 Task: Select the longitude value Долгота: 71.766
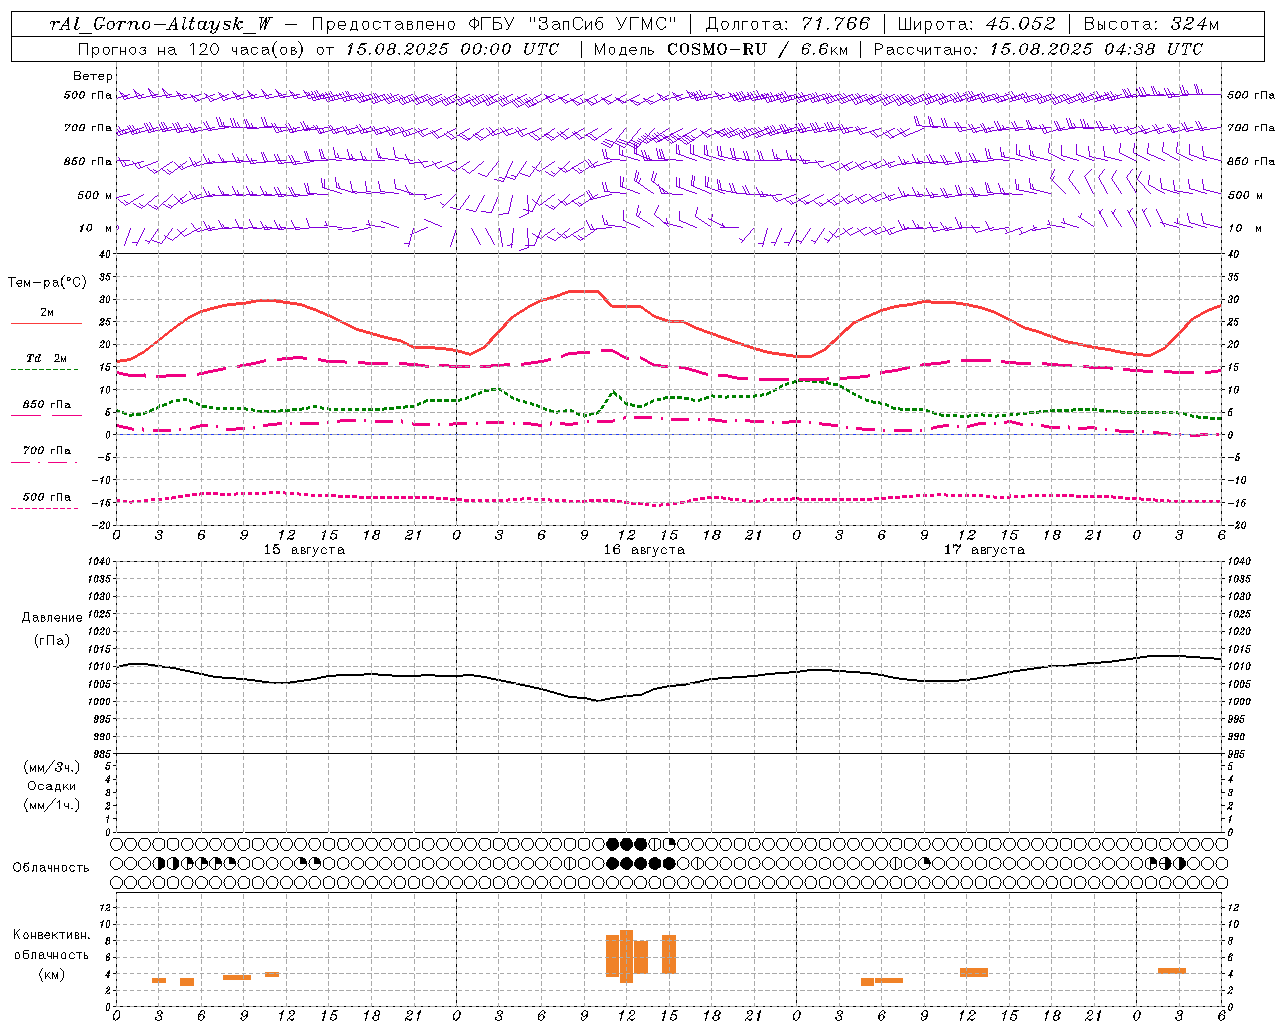pyautogui.click(x=788, y=24)
